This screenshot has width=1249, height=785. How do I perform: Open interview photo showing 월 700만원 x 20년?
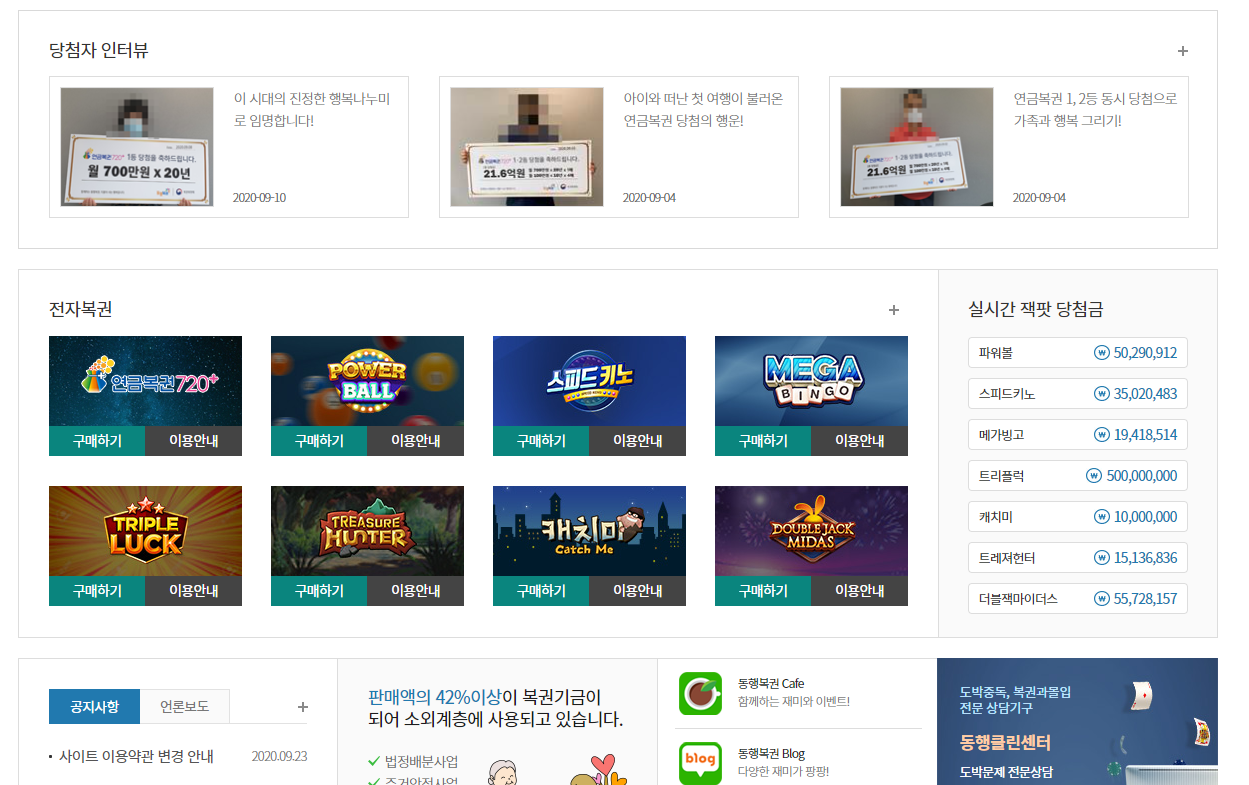click(x=137, y=147)
